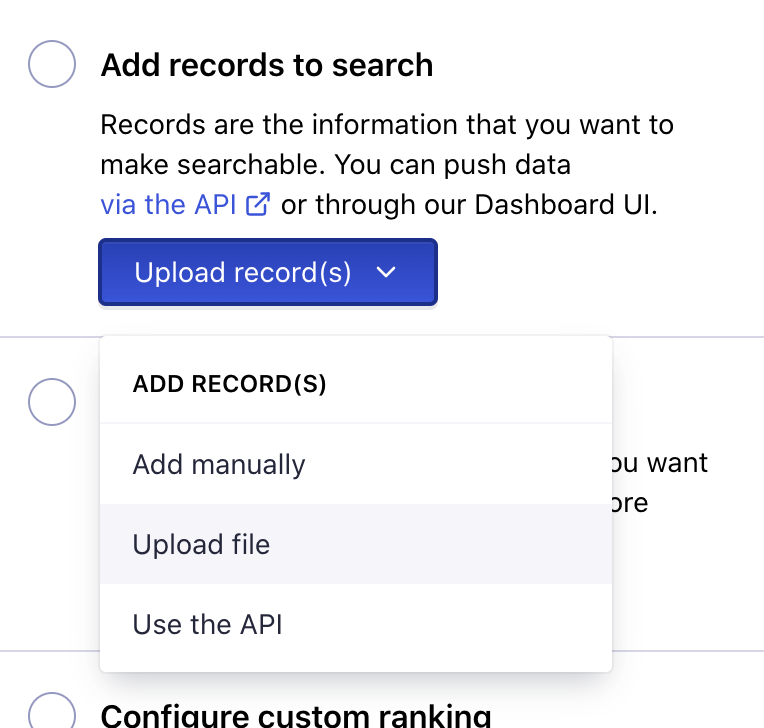The width and height of the screenshot is (764, 728).
Task: Click the Dashboard UI text
Action: [565, 205]
